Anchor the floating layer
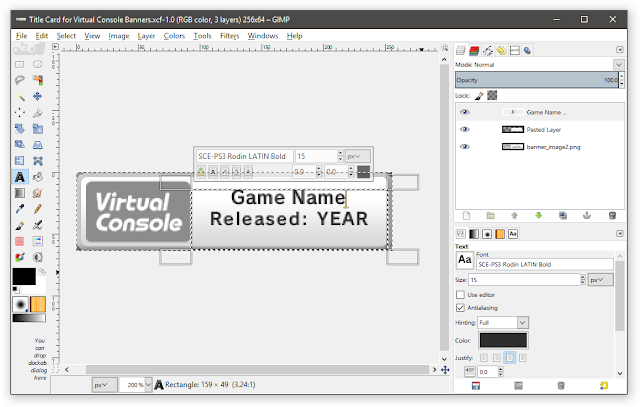This screenshot has height=407, width=640. pos(587,216)
